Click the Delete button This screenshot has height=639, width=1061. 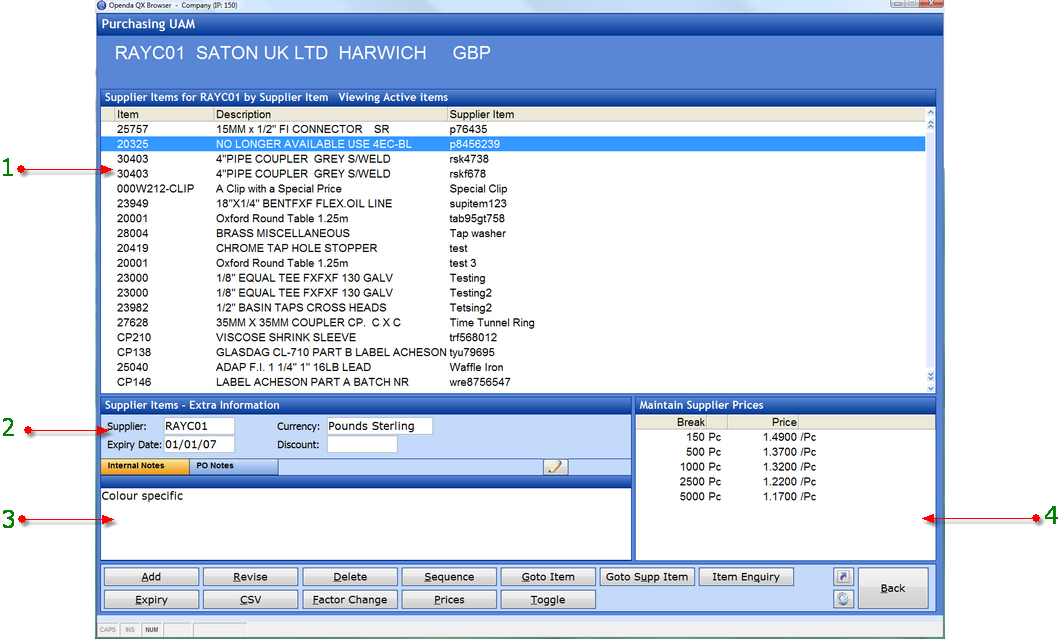coord(350,577)
